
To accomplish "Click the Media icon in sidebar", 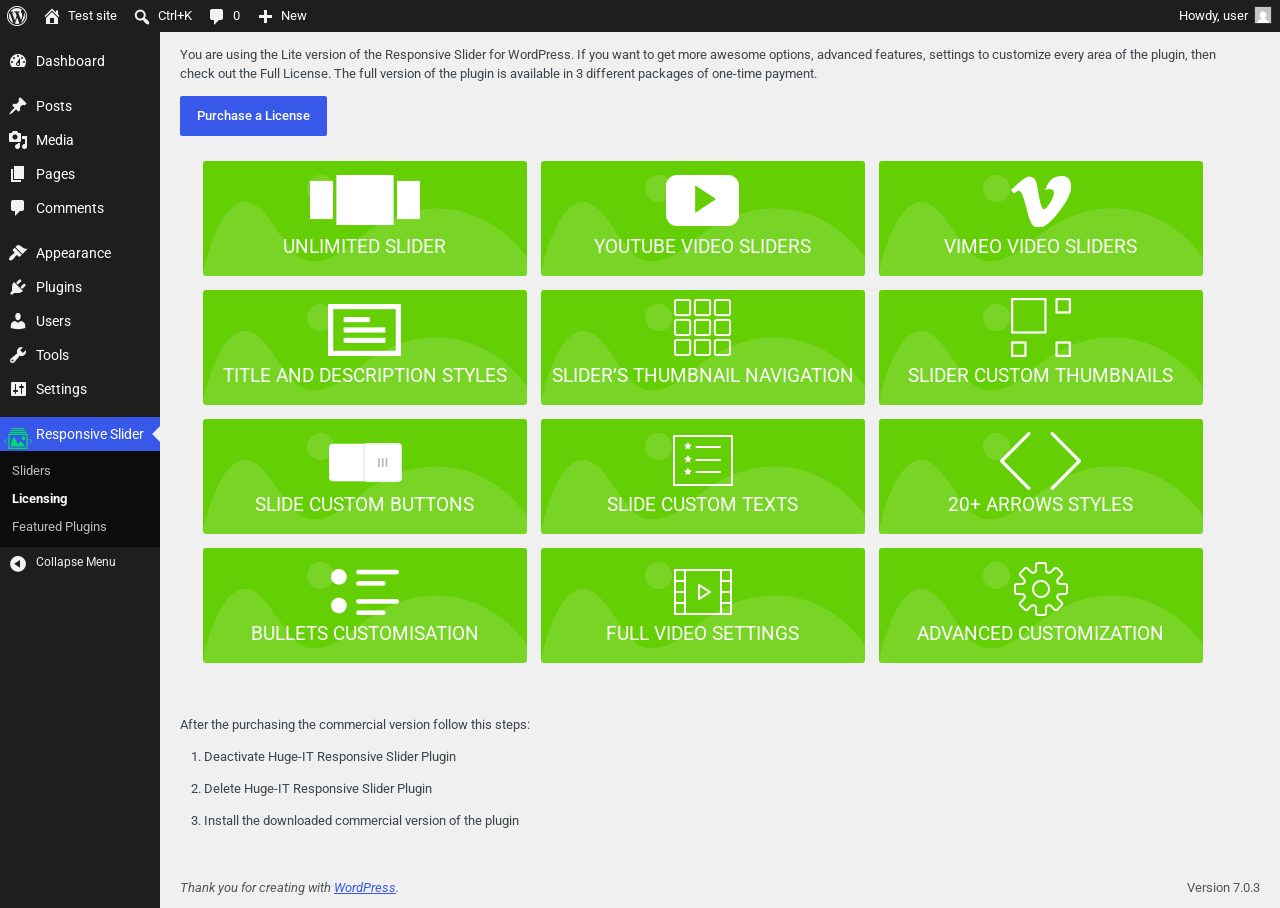I will coord(18,140).
